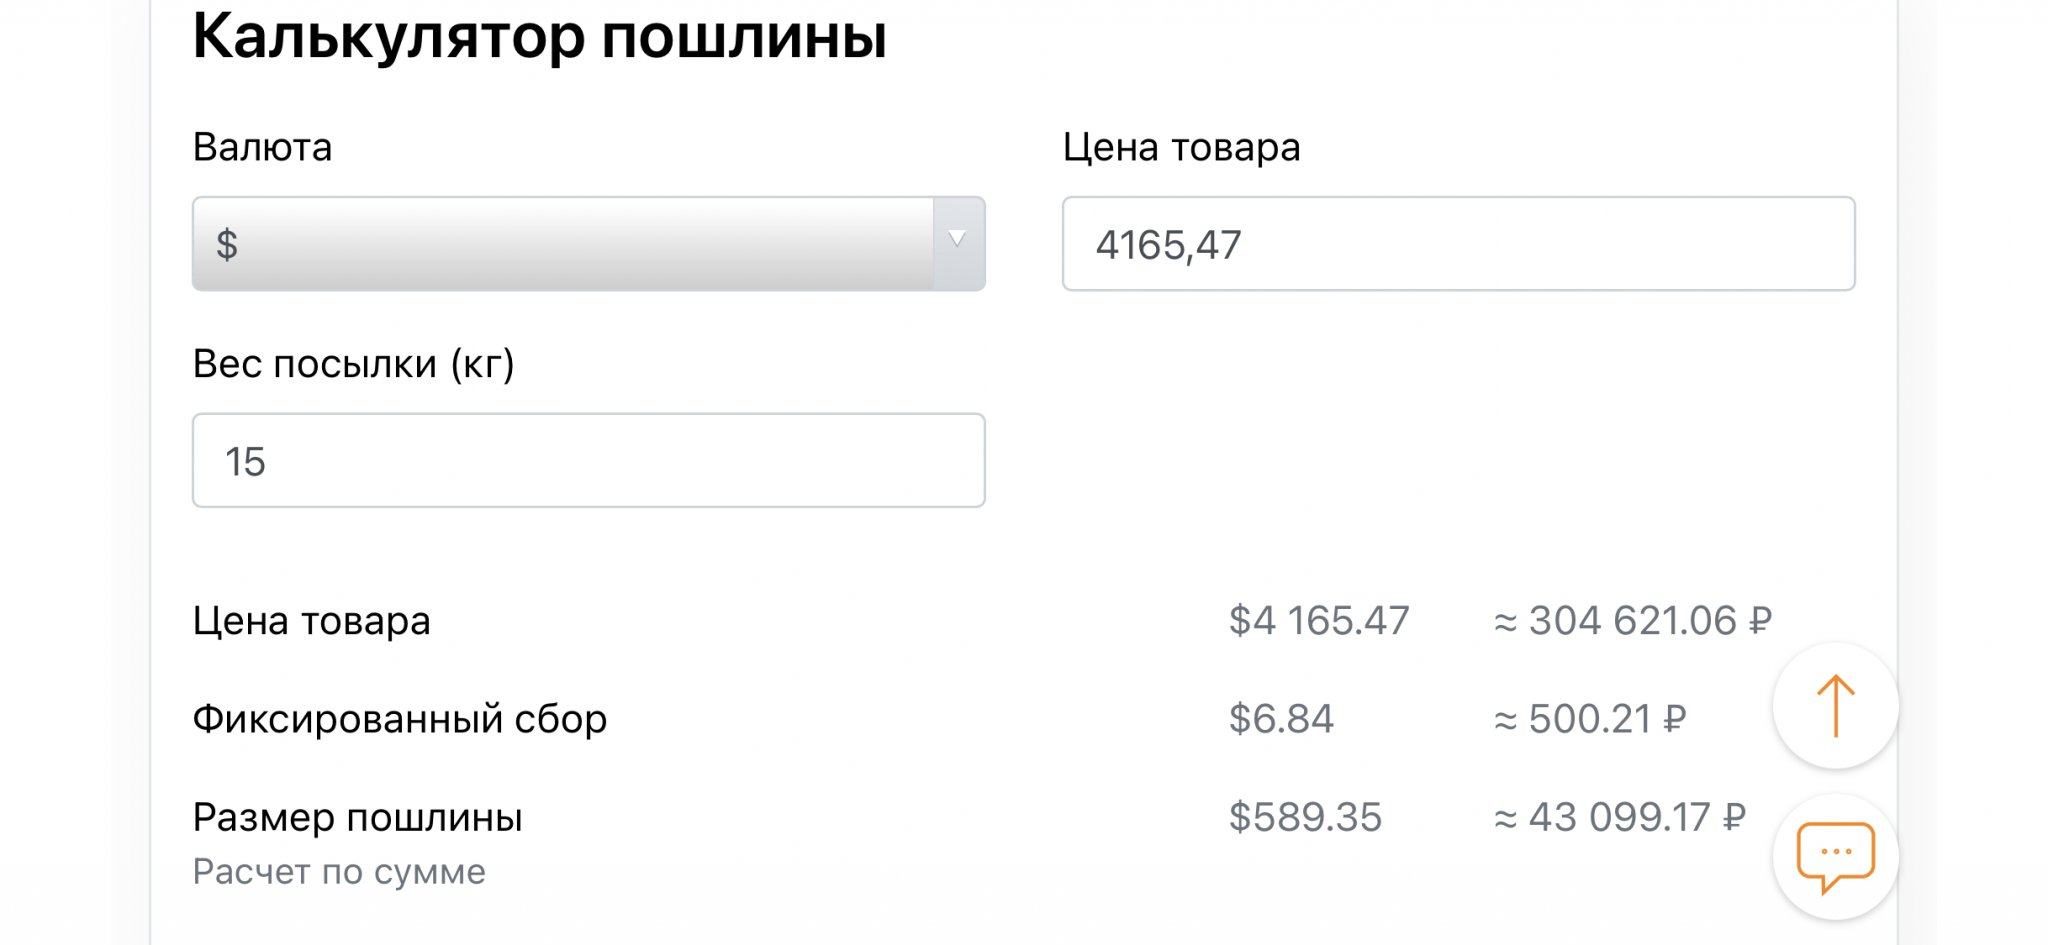The image size is (2048, 945).
Task: Click the Цена товара label above input
Action: 1181,147
